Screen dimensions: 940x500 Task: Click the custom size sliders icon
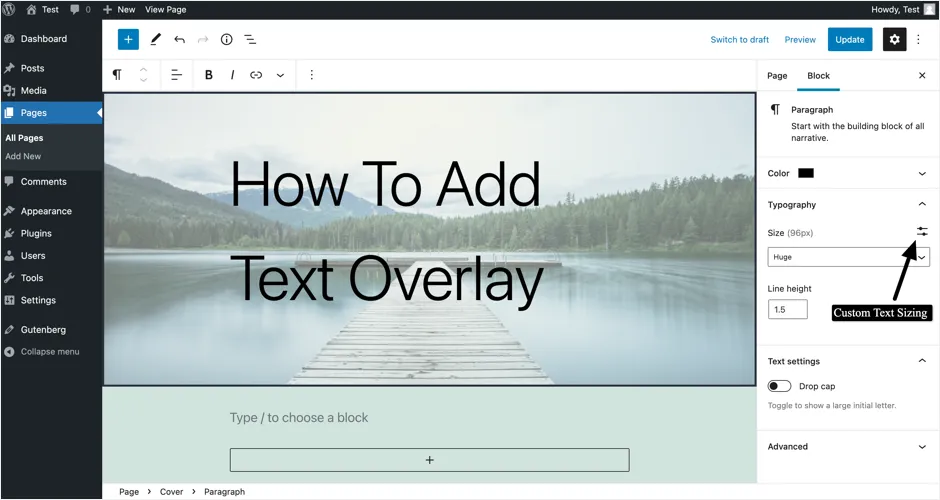(922, 231)
